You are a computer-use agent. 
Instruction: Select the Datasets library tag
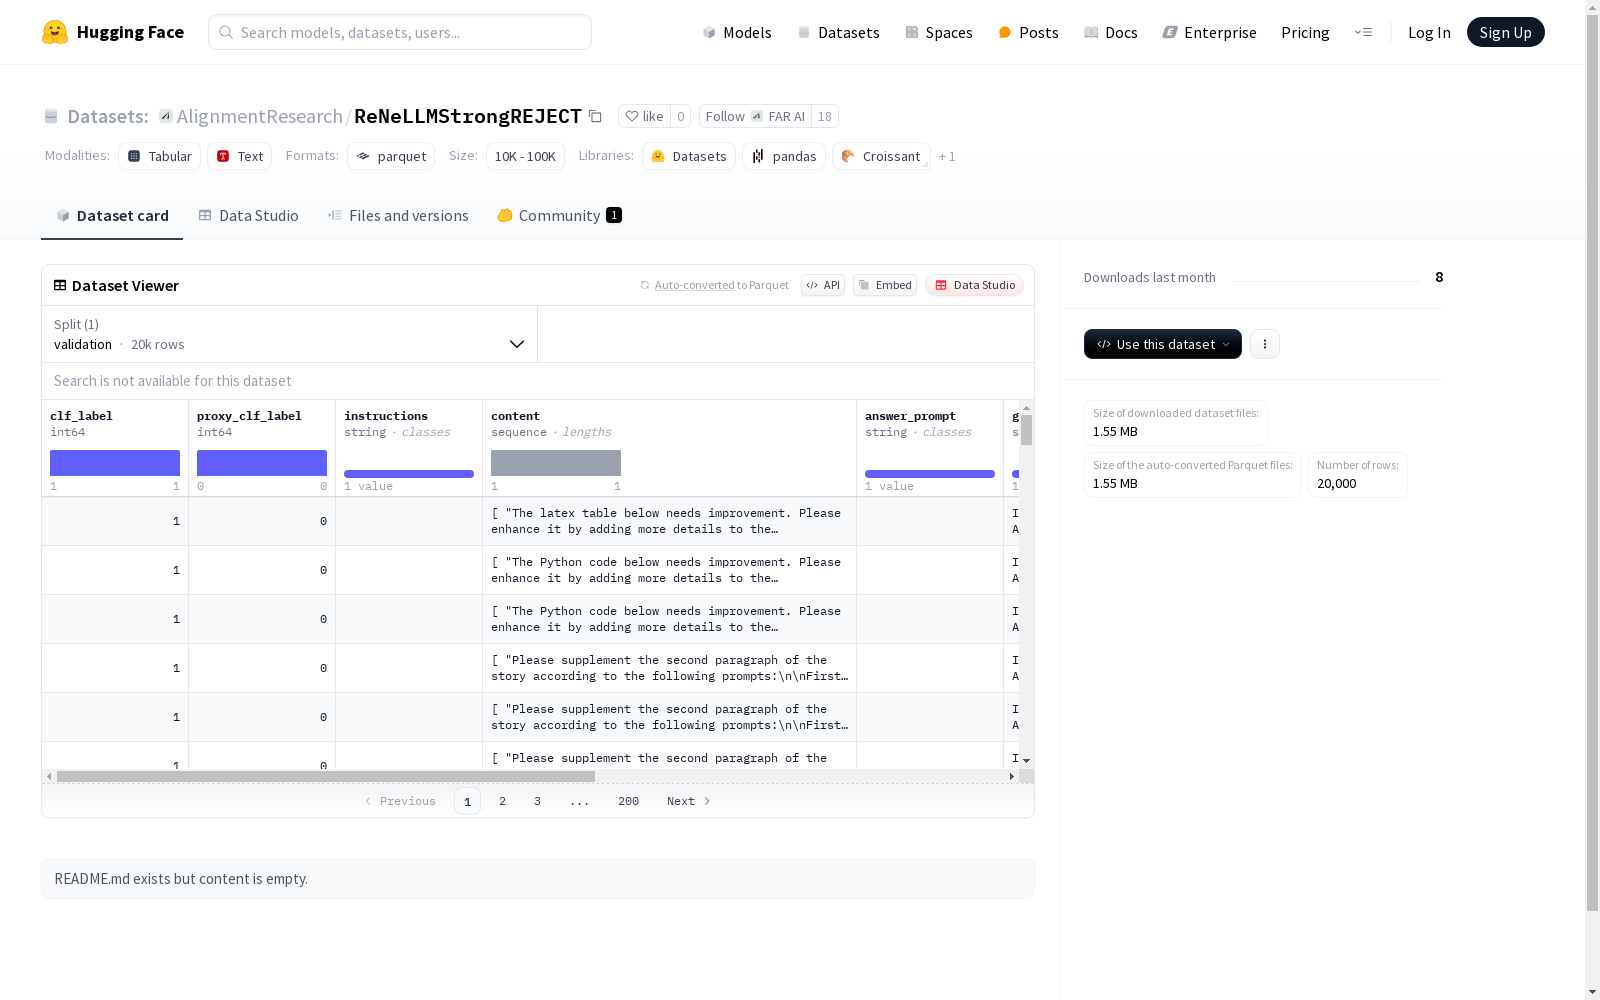tap(689, 156)
